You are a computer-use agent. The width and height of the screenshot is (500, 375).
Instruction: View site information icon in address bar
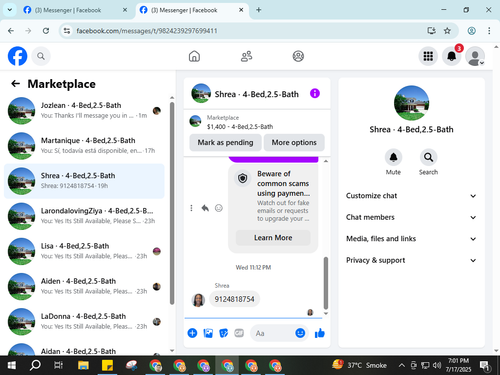pos(67,31)
